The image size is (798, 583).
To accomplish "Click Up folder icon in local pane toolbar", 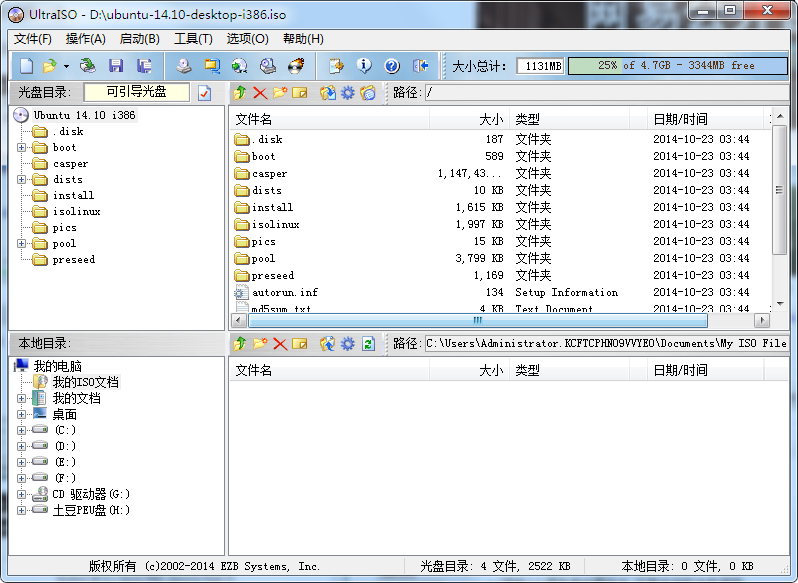I will click(x=240, y=344).
